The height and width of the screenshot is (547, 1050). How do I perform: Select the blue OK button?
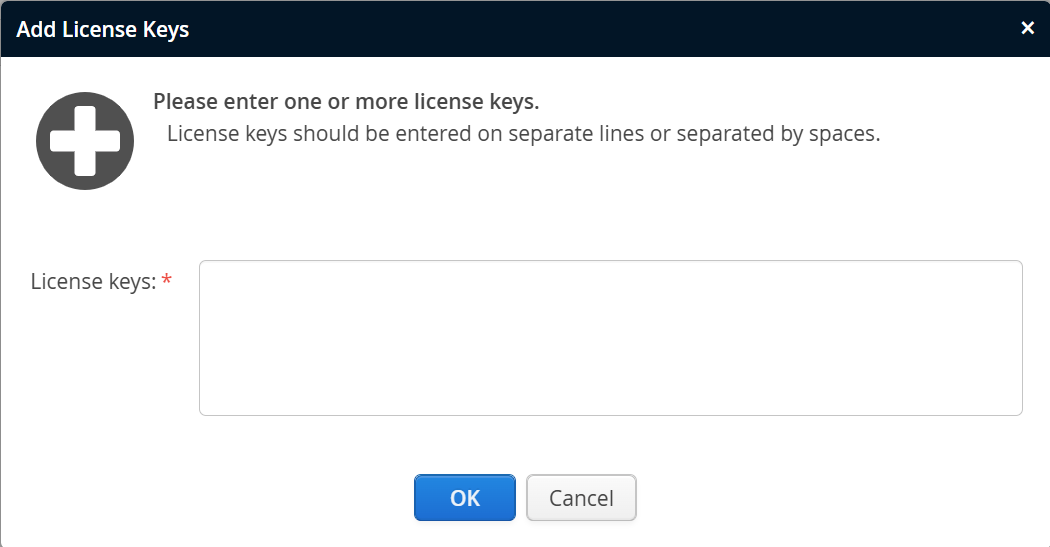pos(465,498)
